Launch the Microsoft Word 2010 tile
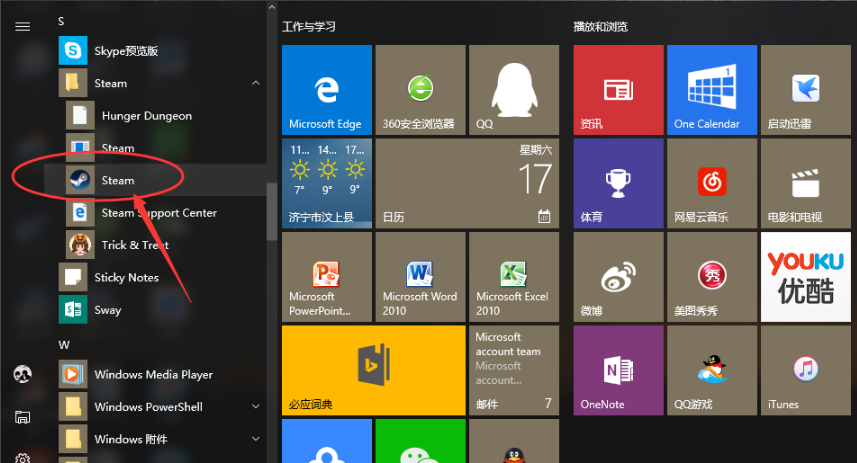 (420, 277)
